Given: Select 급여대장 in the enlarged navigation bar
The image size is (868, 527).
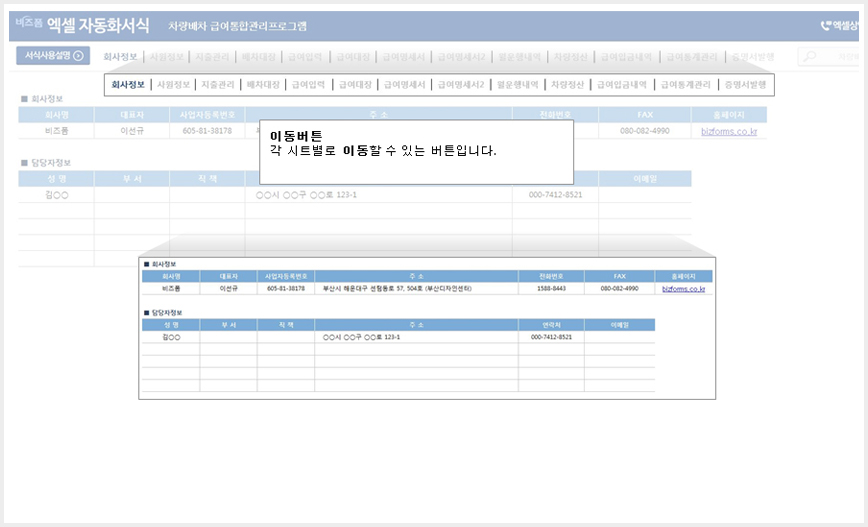Looking at the screenshot, I should coord(355,85).
